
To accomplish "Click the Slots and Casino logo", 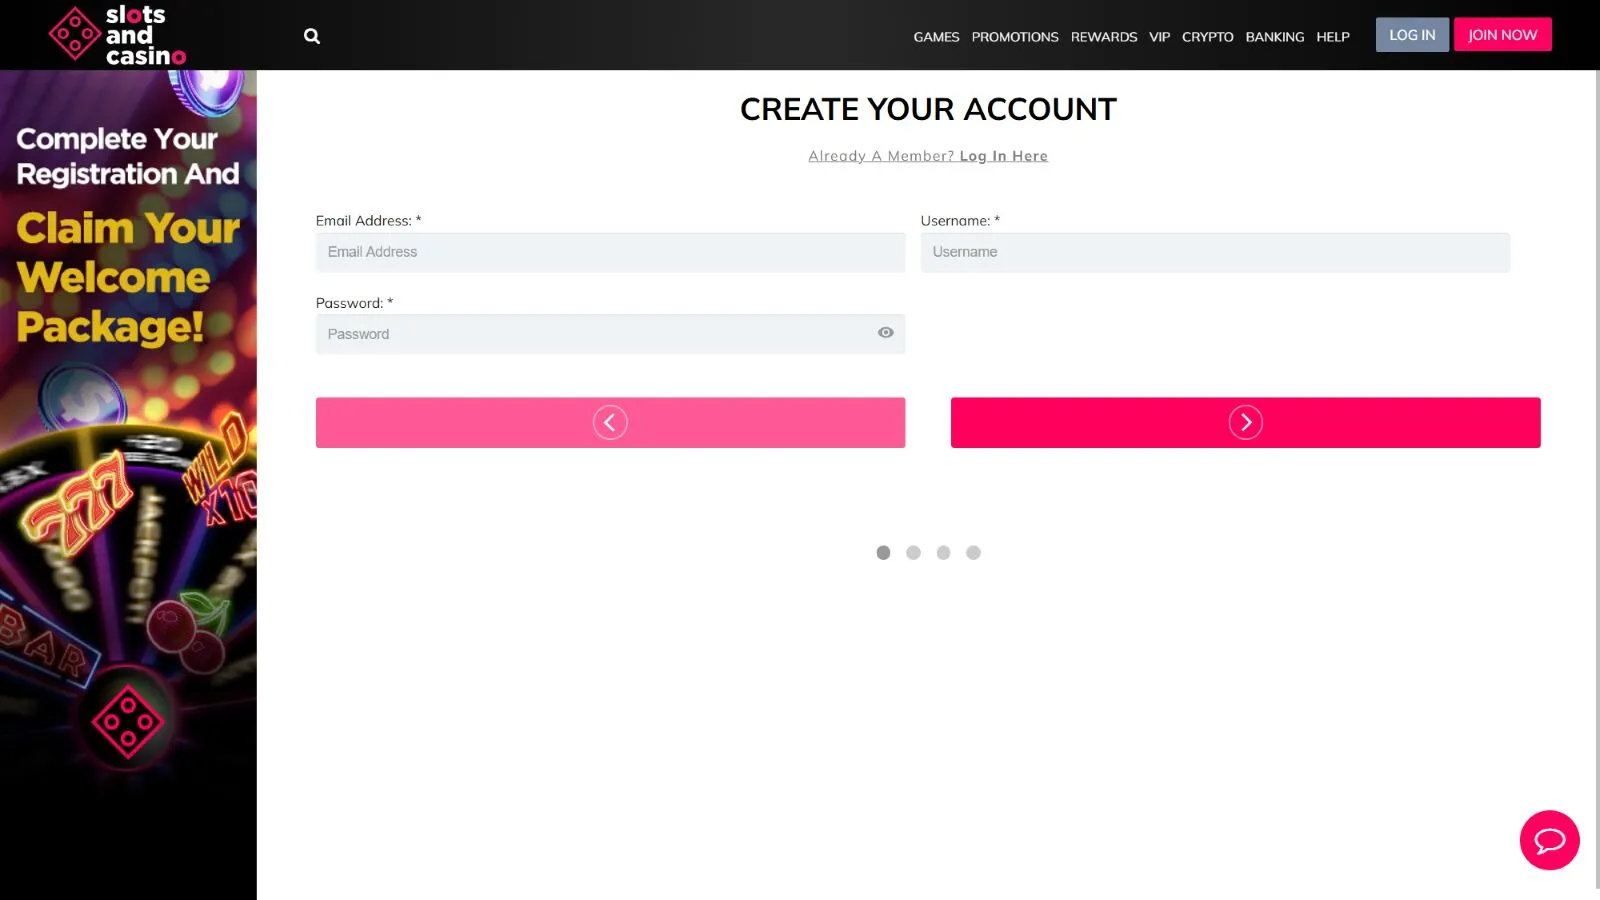I will point(117,35).
